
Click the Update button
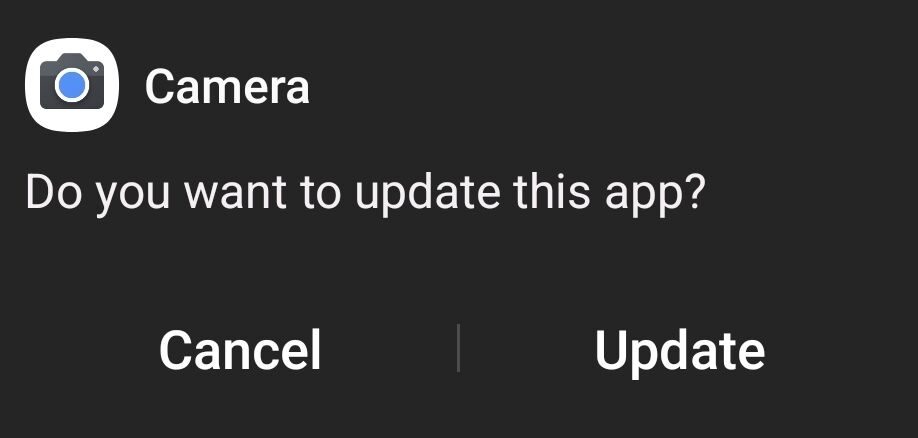[680, 350]
